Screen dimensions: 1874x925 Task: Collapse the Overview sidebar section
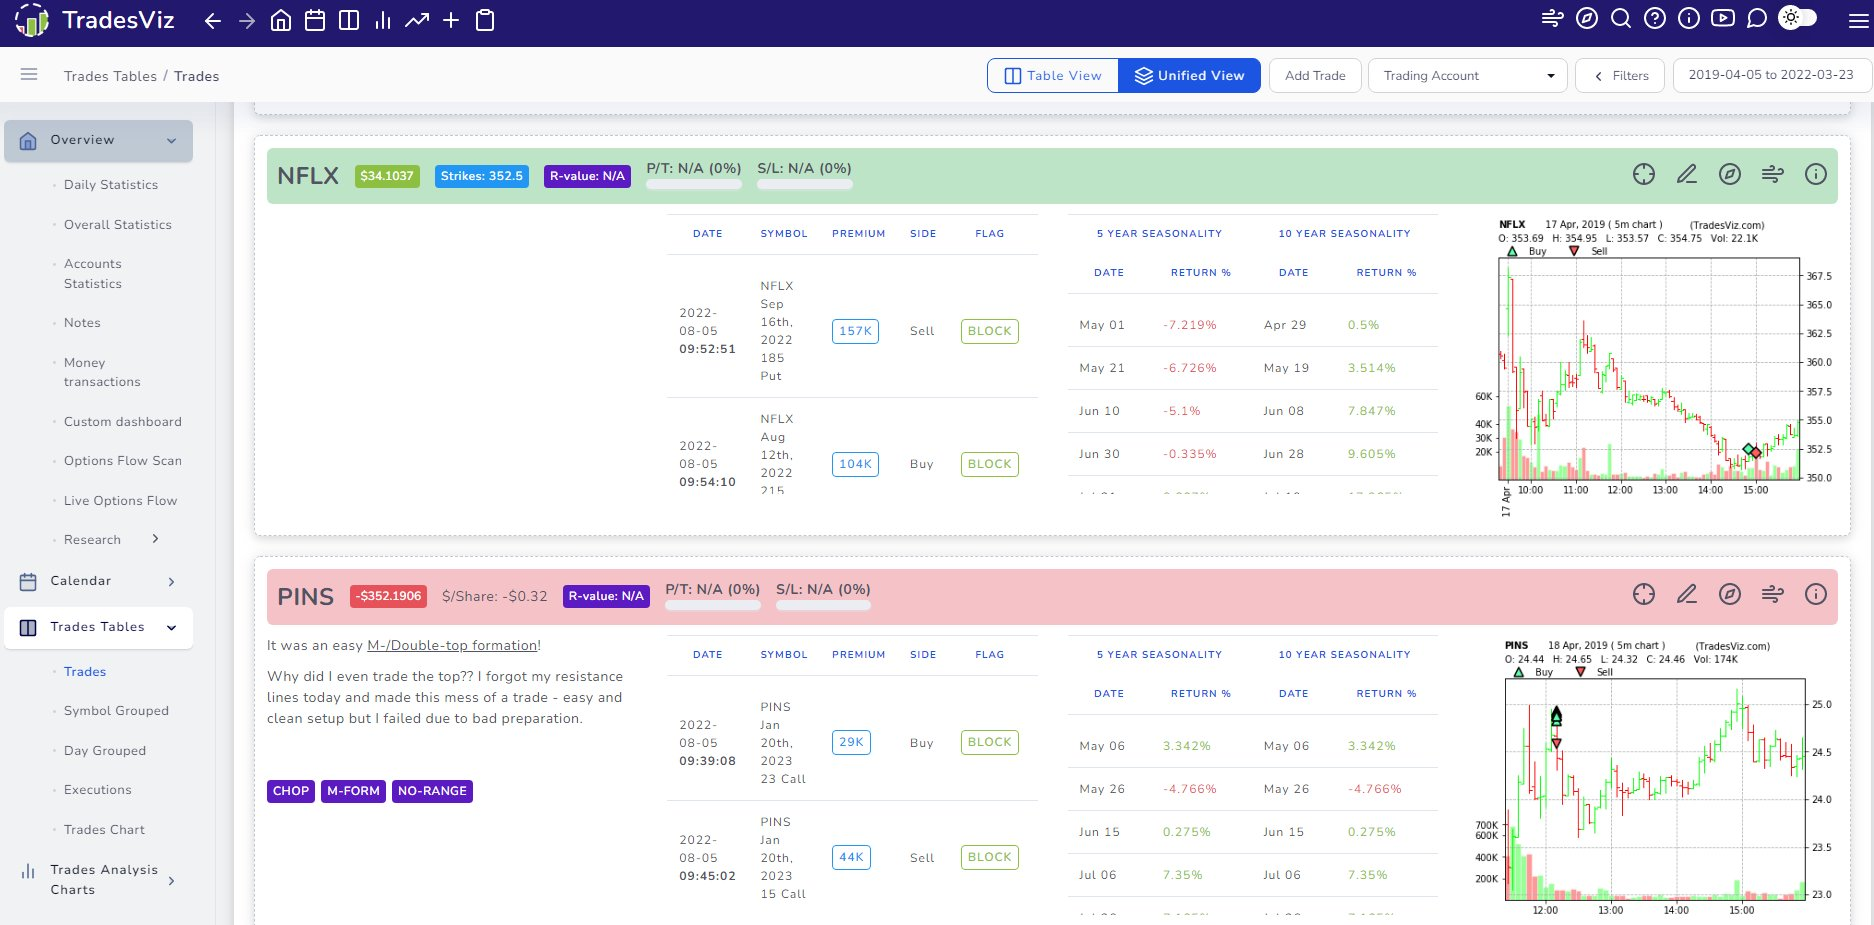(98, 141)
